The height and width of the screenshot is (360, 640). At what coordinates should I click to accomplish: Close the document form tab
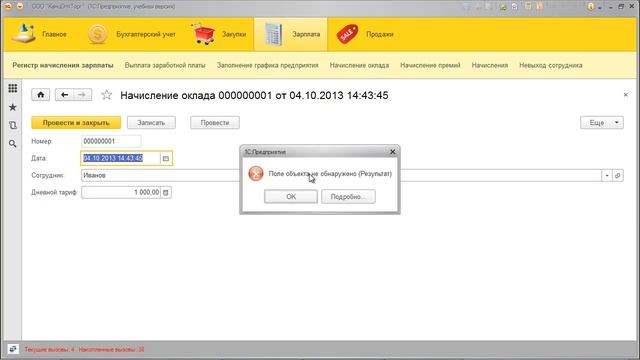(626, 95)
